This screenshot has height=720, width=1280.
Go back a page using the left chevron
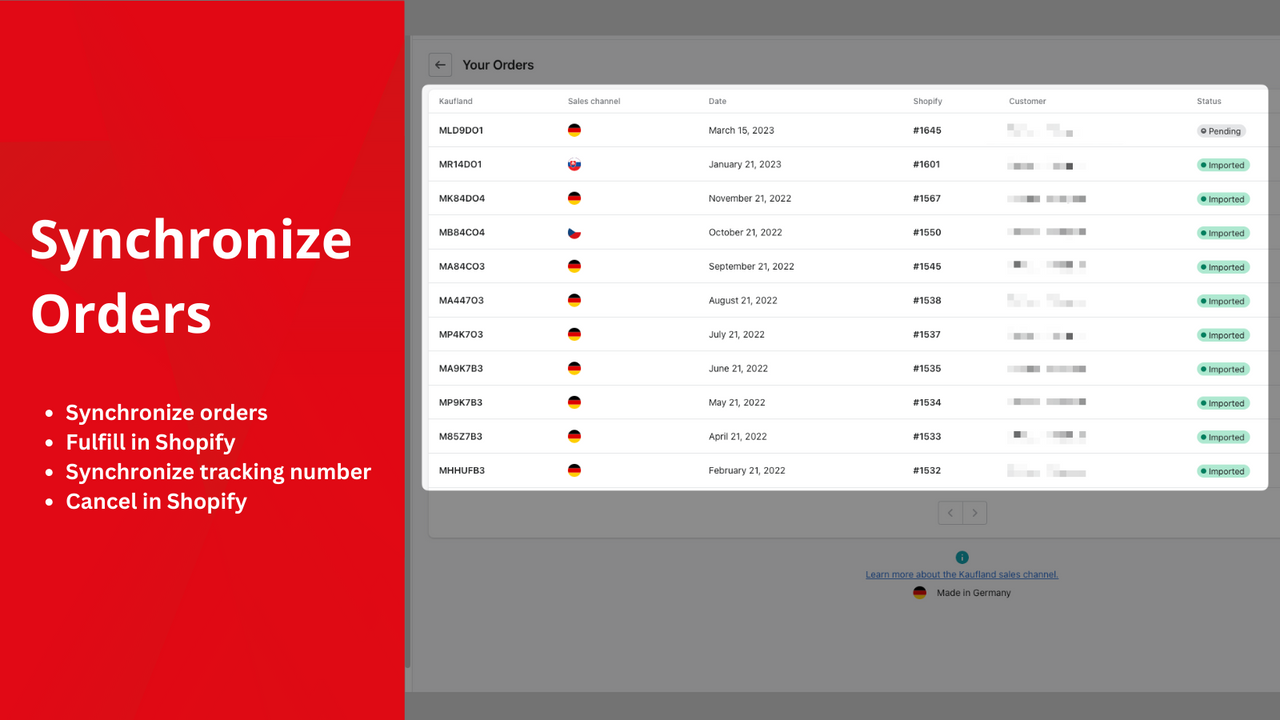click(950, 512)
